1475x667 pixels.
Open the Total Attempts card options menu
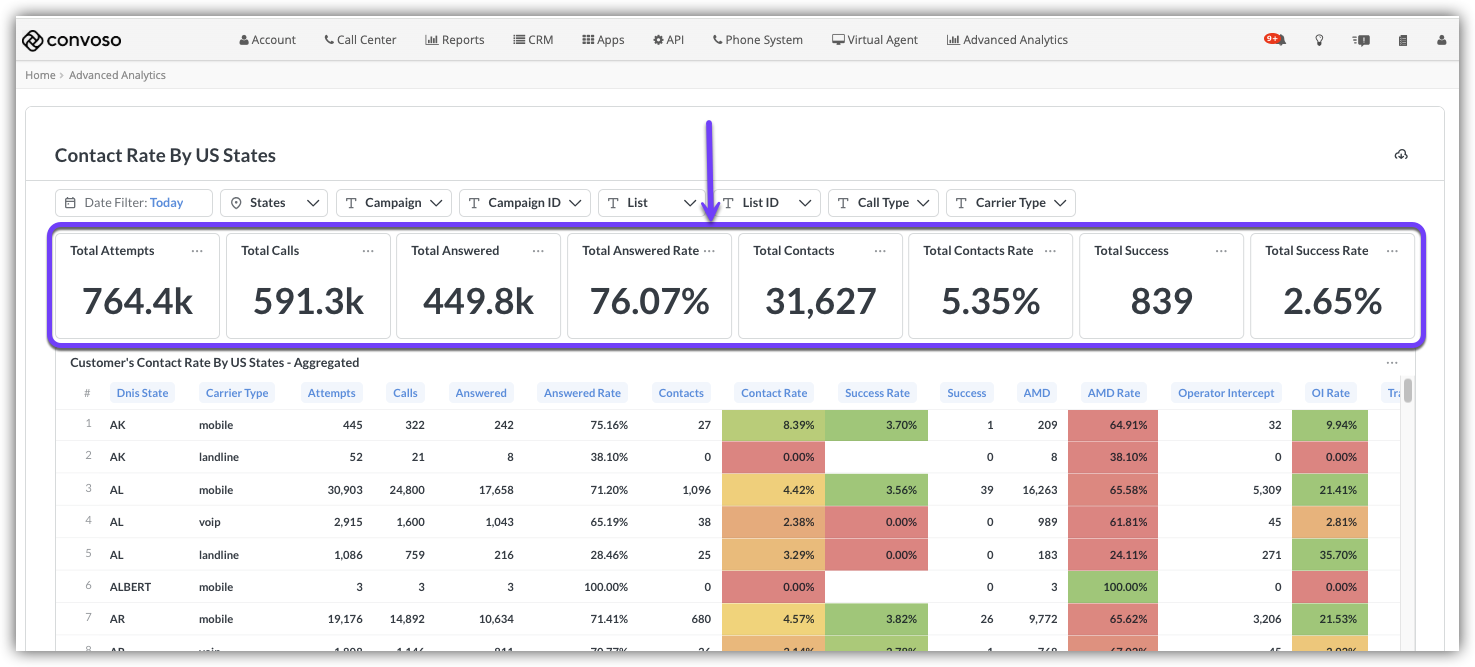197,251
